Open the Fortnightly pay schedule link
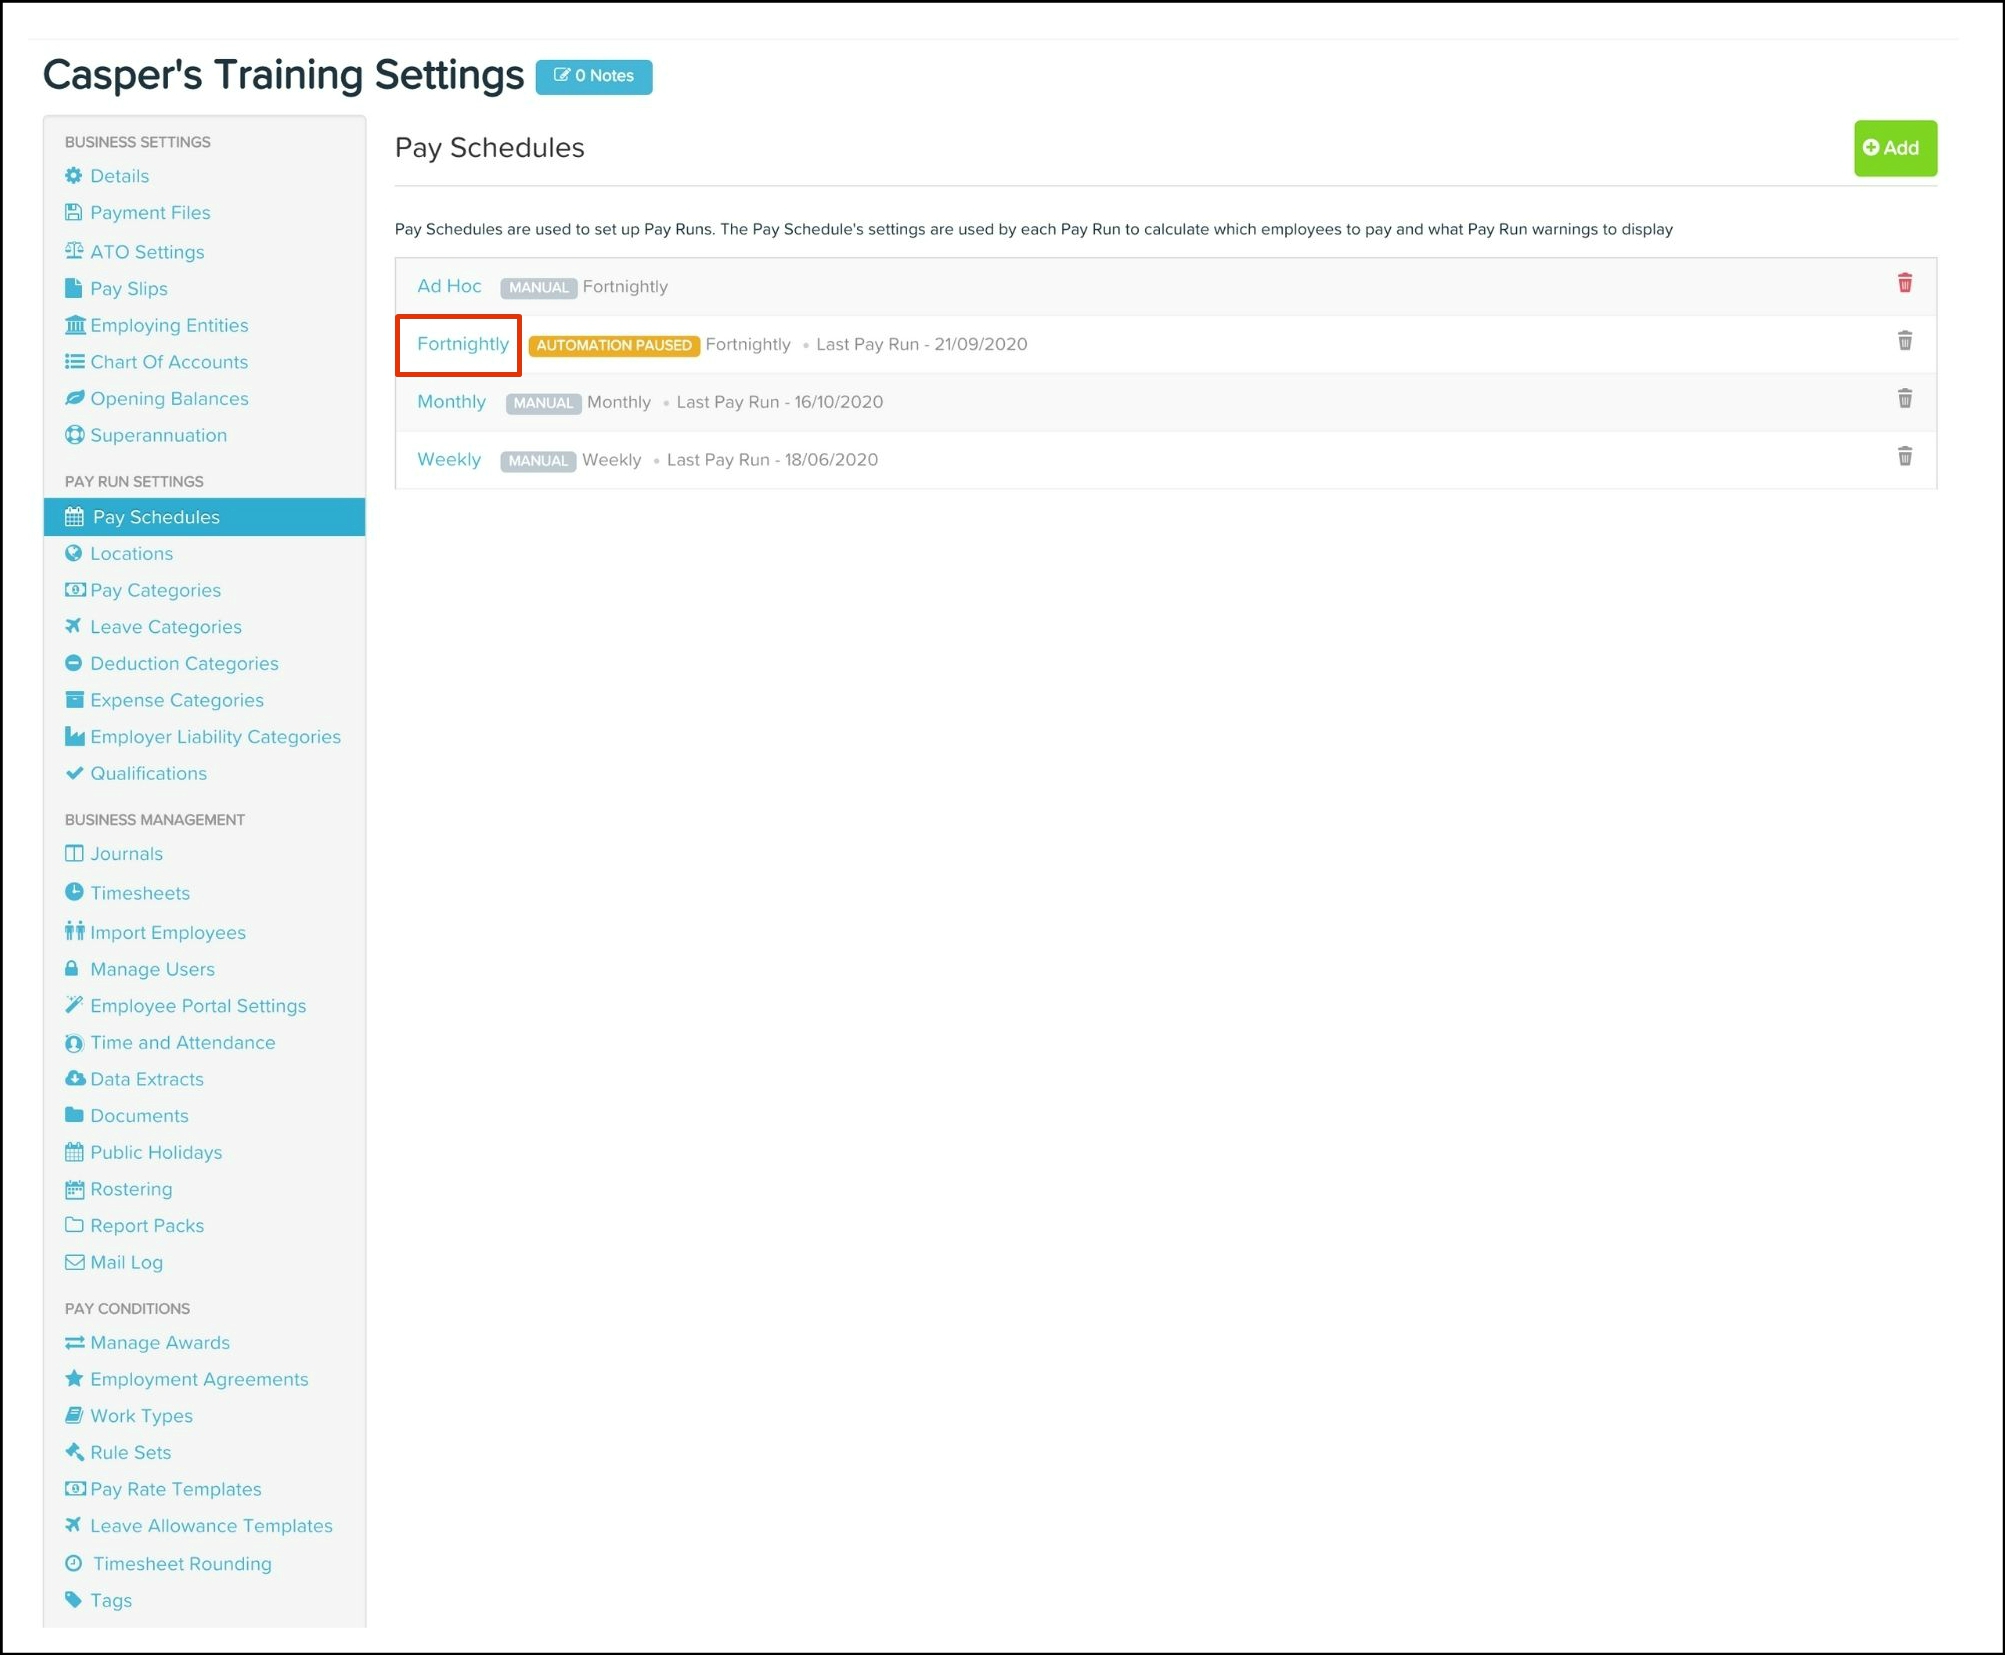2005x1655 pixels. (462, 344)
